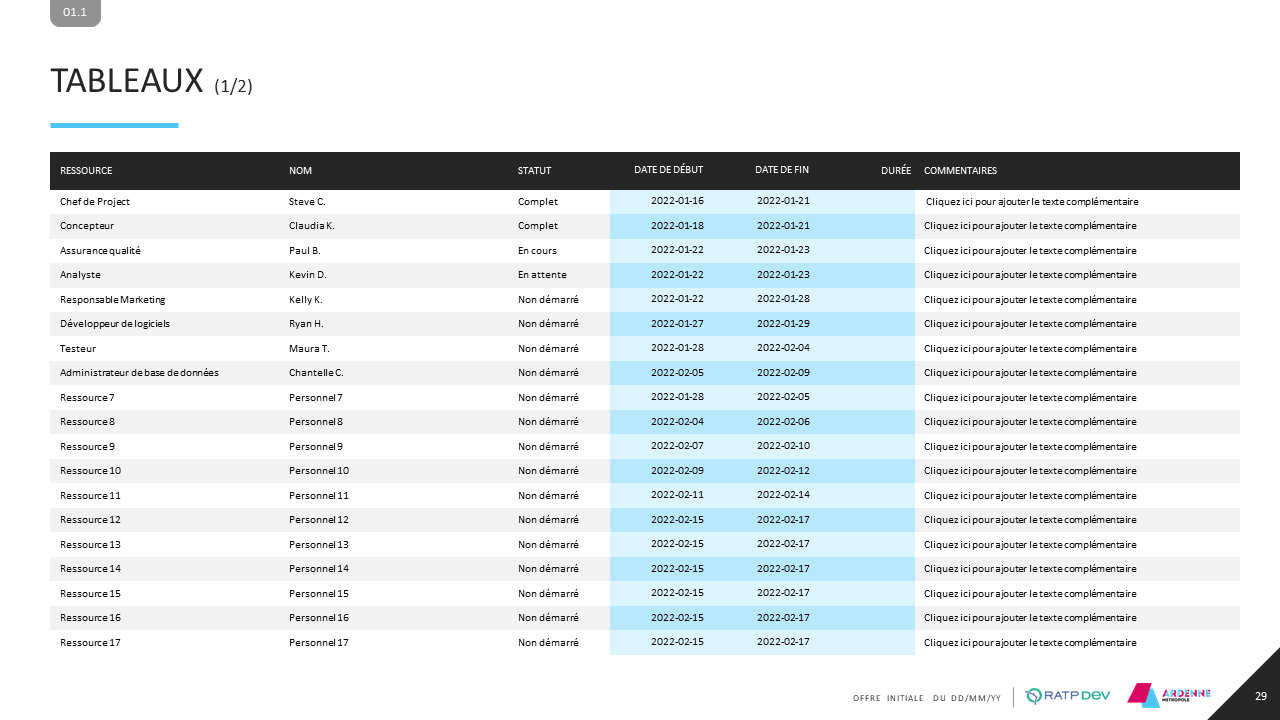The width and height of the screenshot is (1280, 720).
Task: Select the TABLEAUX slide title
Action: coord(127,82)
